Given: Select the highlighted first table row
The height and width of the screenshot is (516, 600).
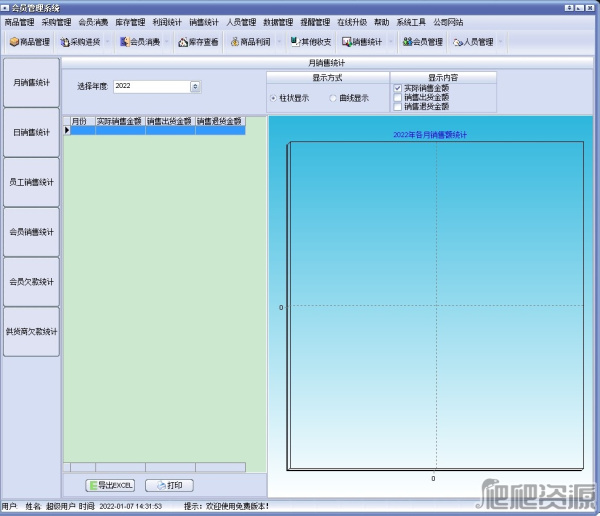Looking at the screenshot, I should tap(158, 131).
